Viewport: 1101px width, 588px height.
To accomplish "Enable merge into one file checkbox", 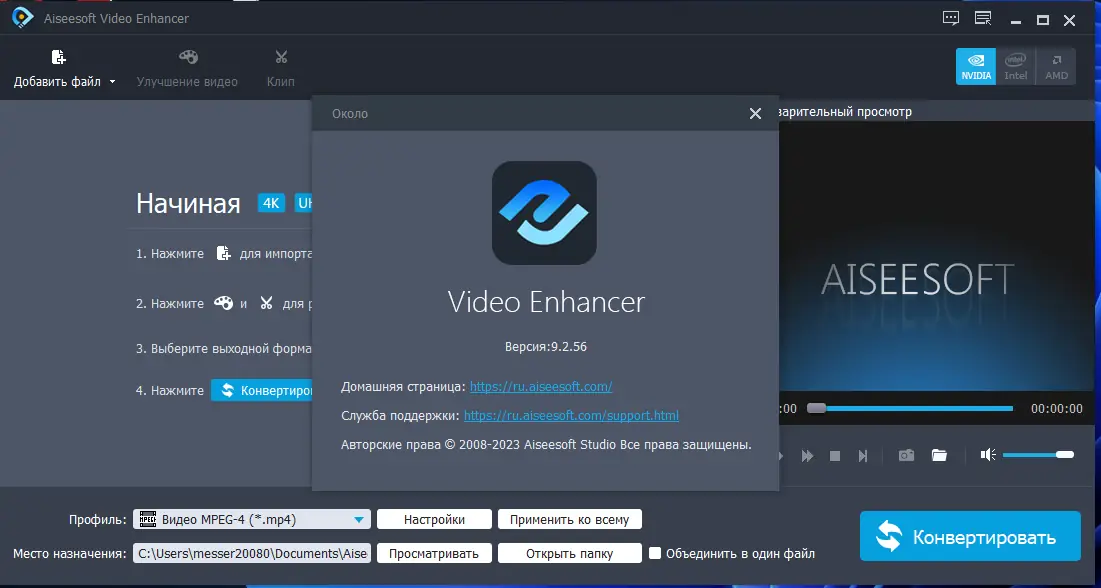I will [655, 553].
